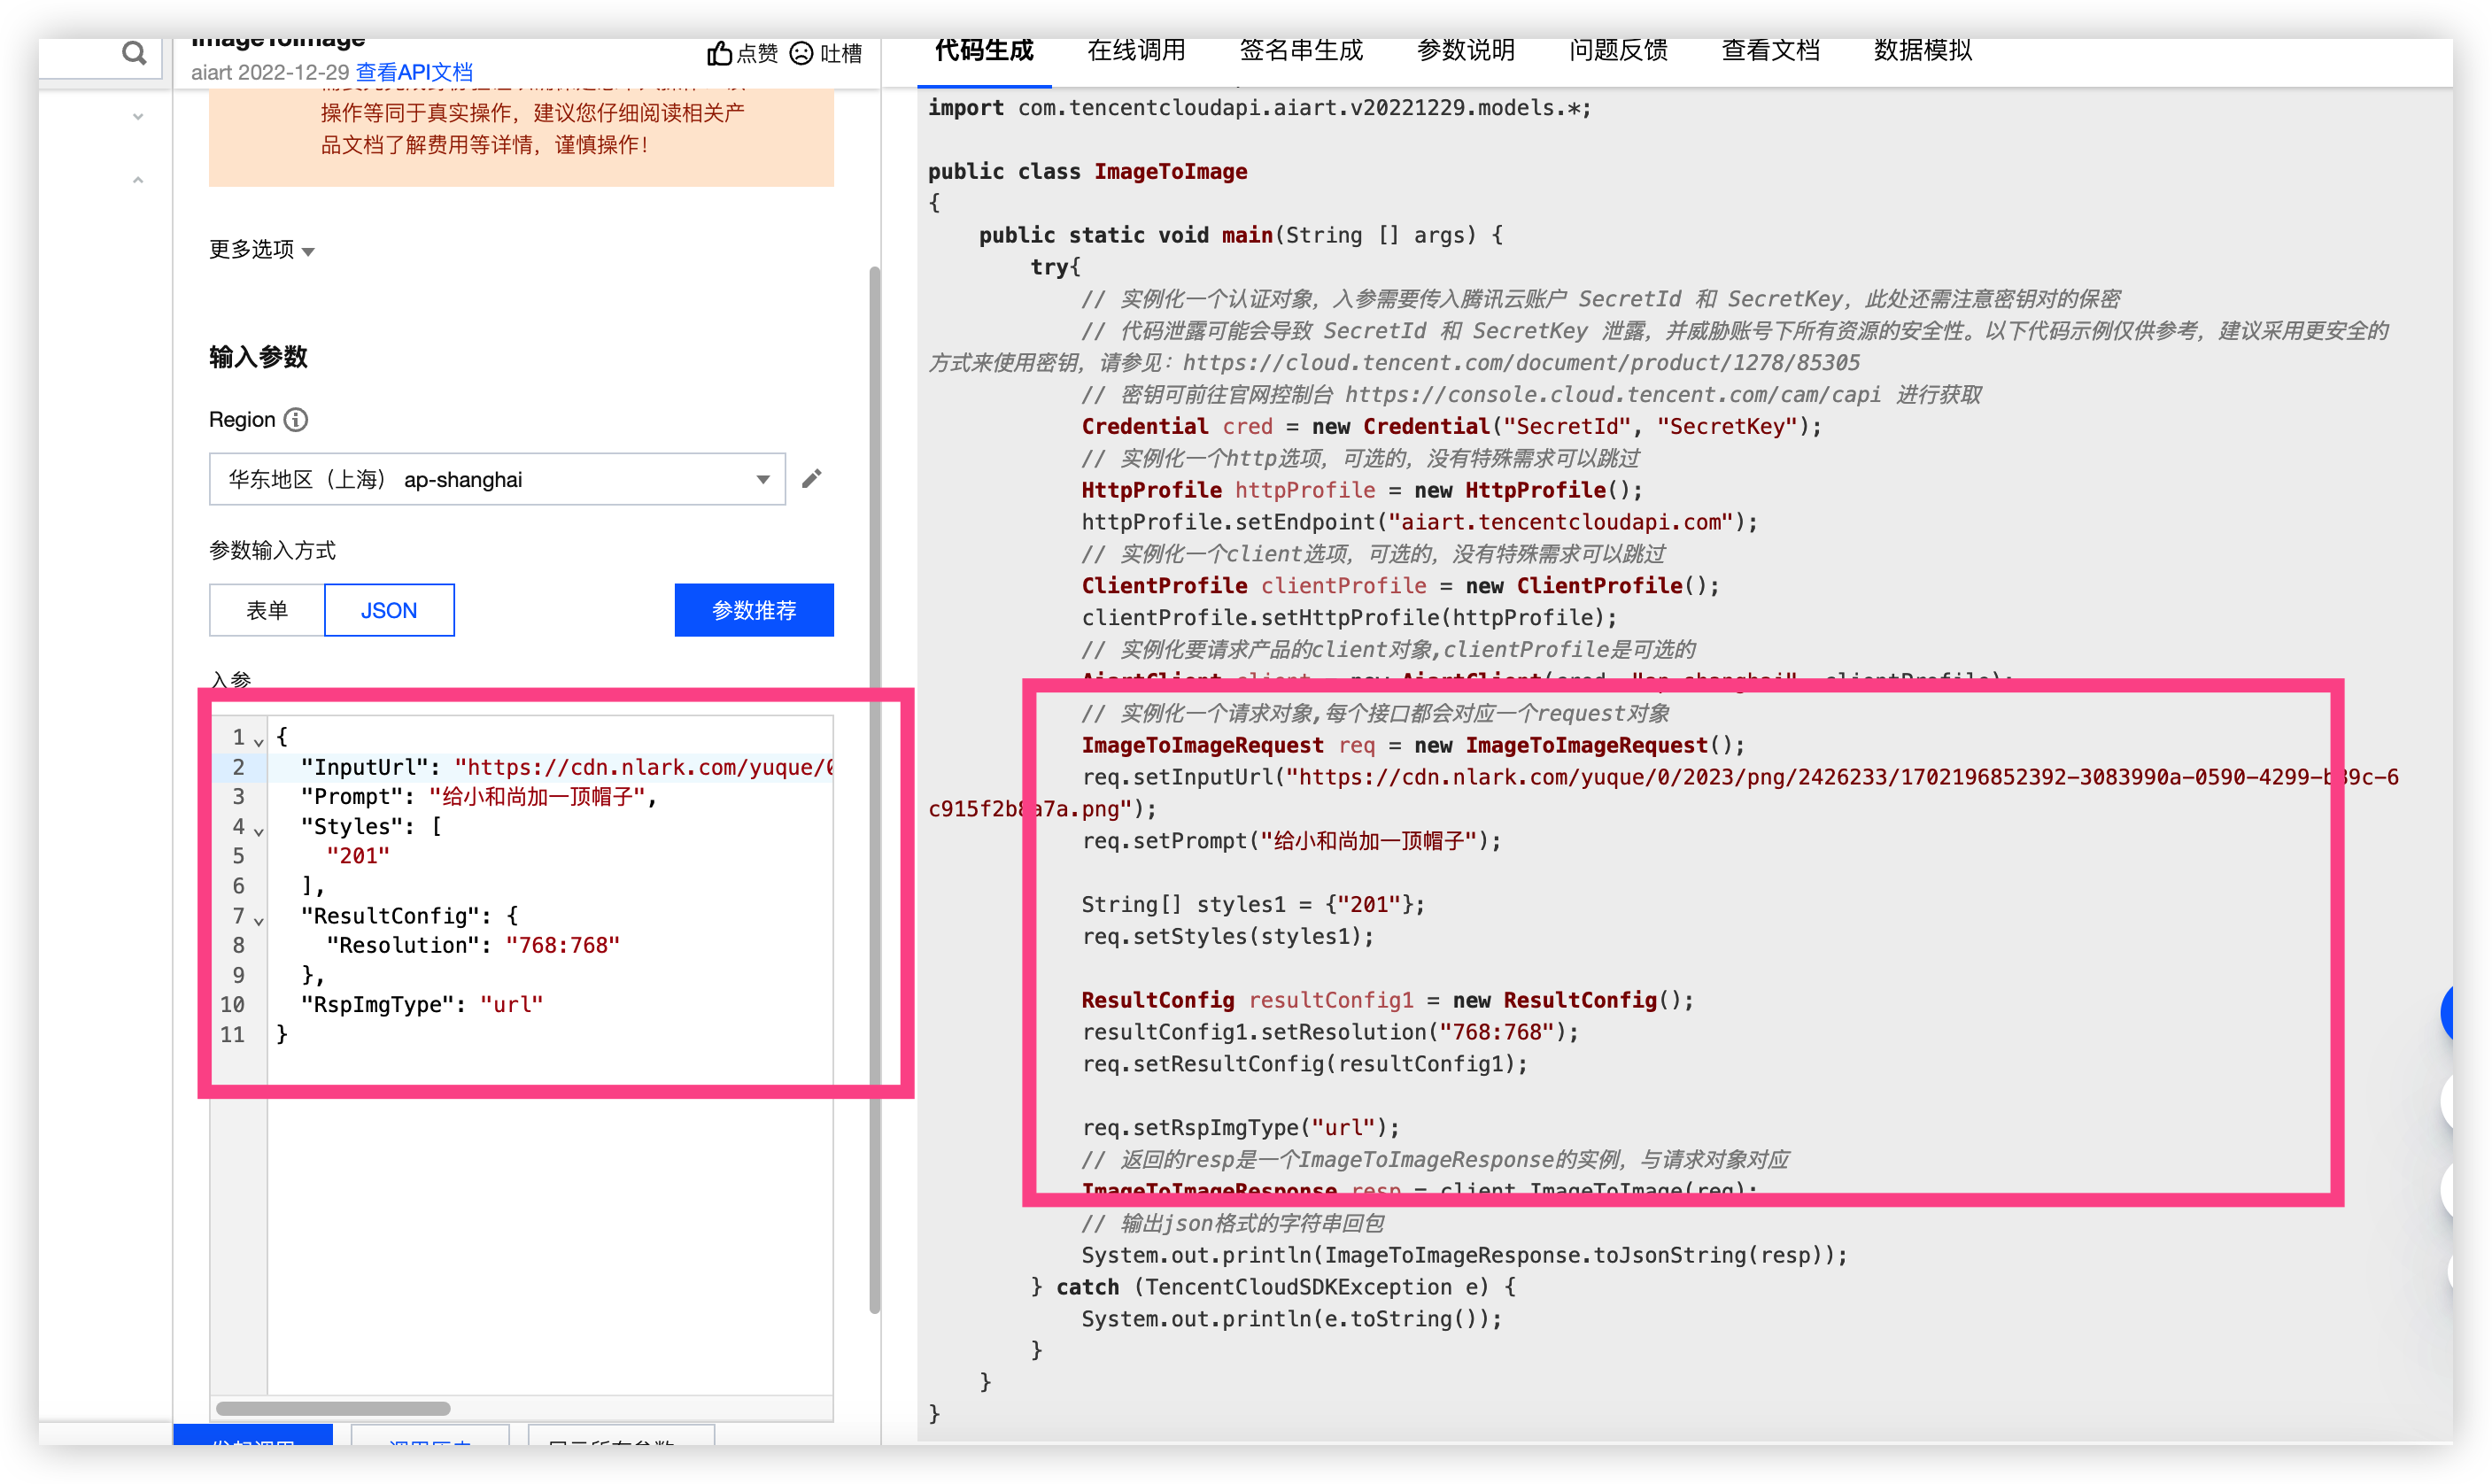Click the InputUrl value in JSON editor
The height and width of the screenshot is (1484, 2492).
[643, 767]
